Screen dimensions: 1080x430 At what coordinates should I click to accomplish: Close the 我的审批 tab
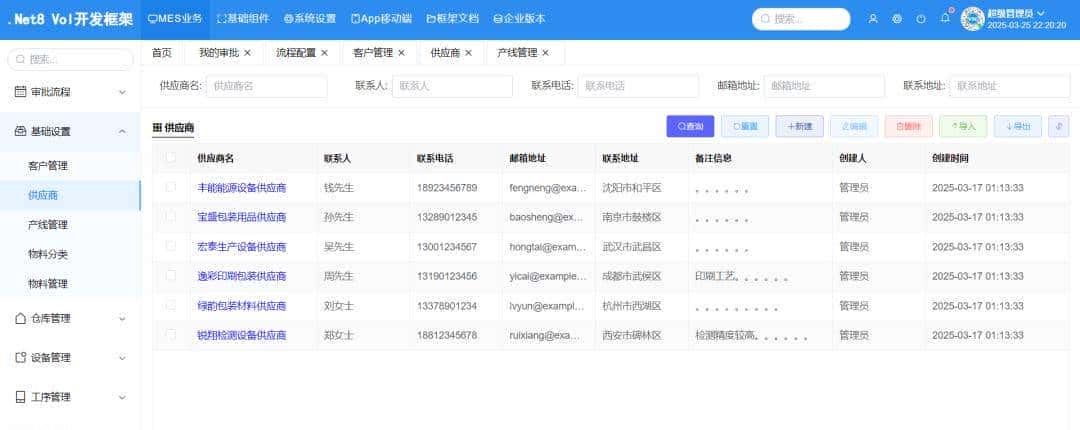[x=247, y=52]
